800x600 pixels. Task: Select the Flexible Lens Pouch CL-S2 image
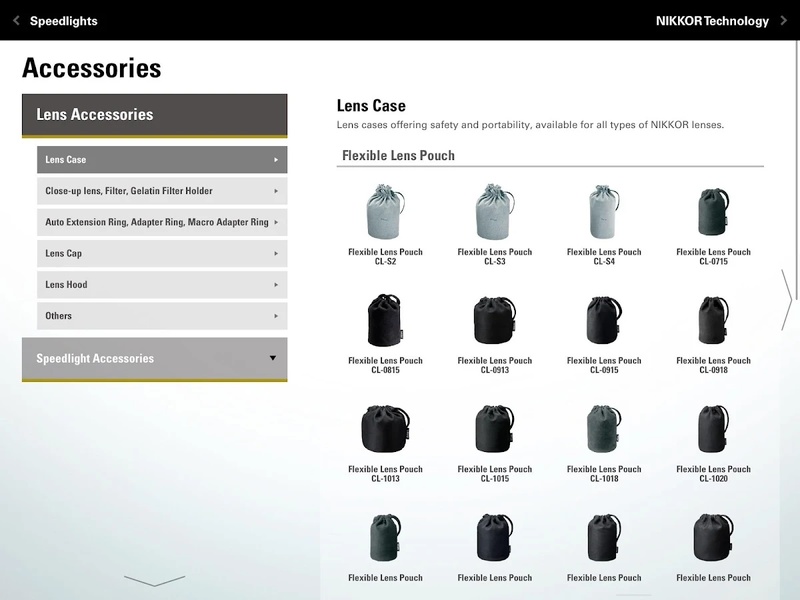tap(385, 211)
